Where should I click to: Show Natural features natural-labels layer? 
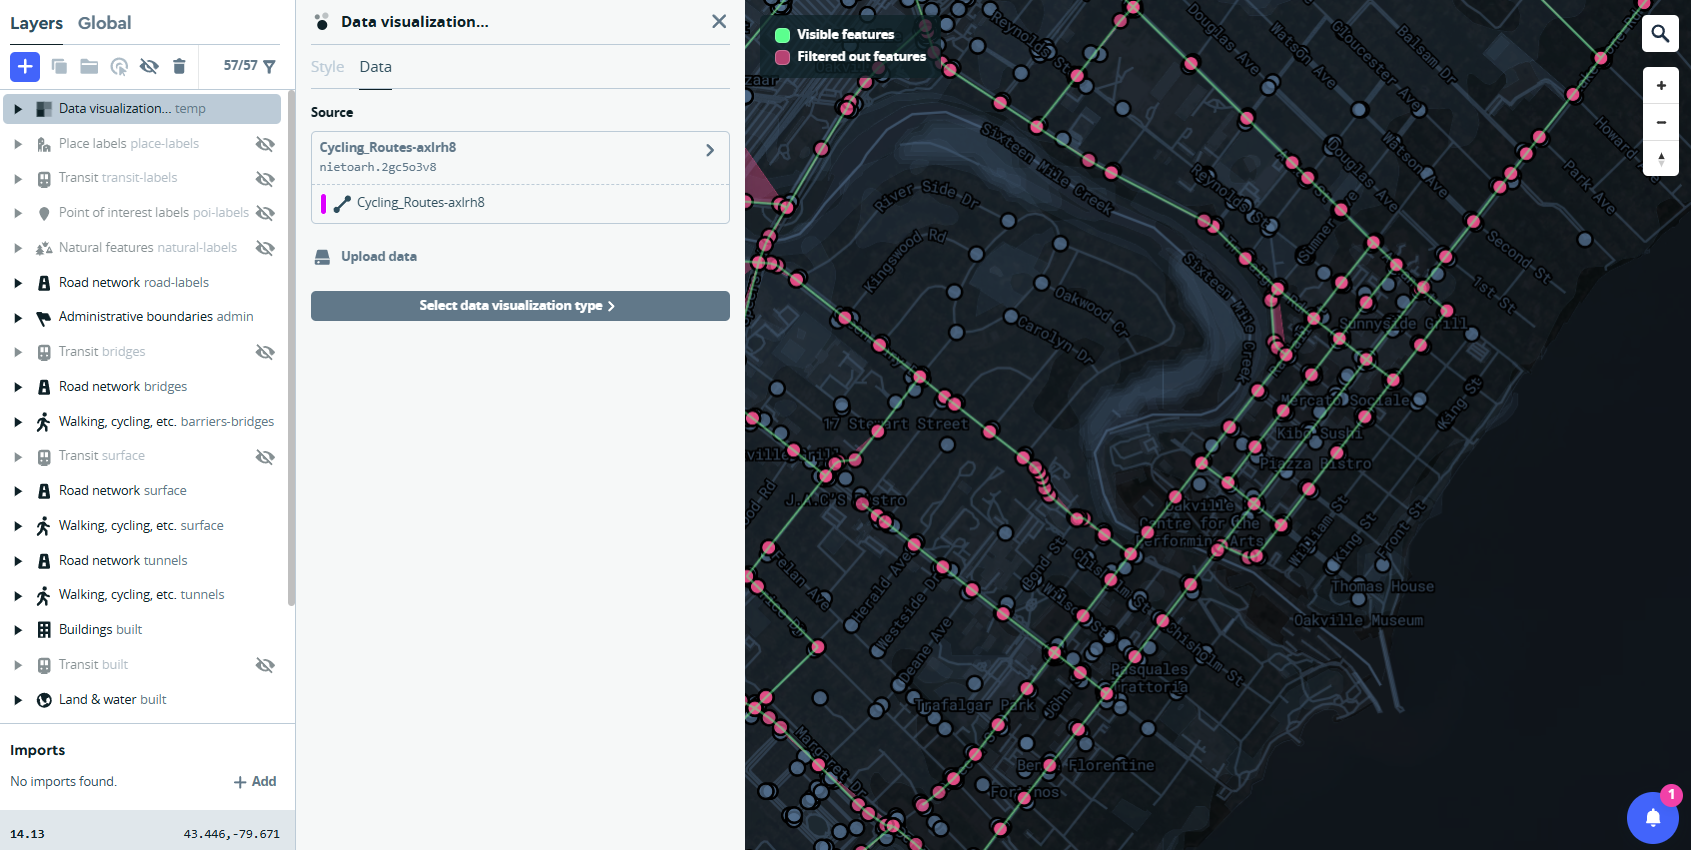pos(265,248)
